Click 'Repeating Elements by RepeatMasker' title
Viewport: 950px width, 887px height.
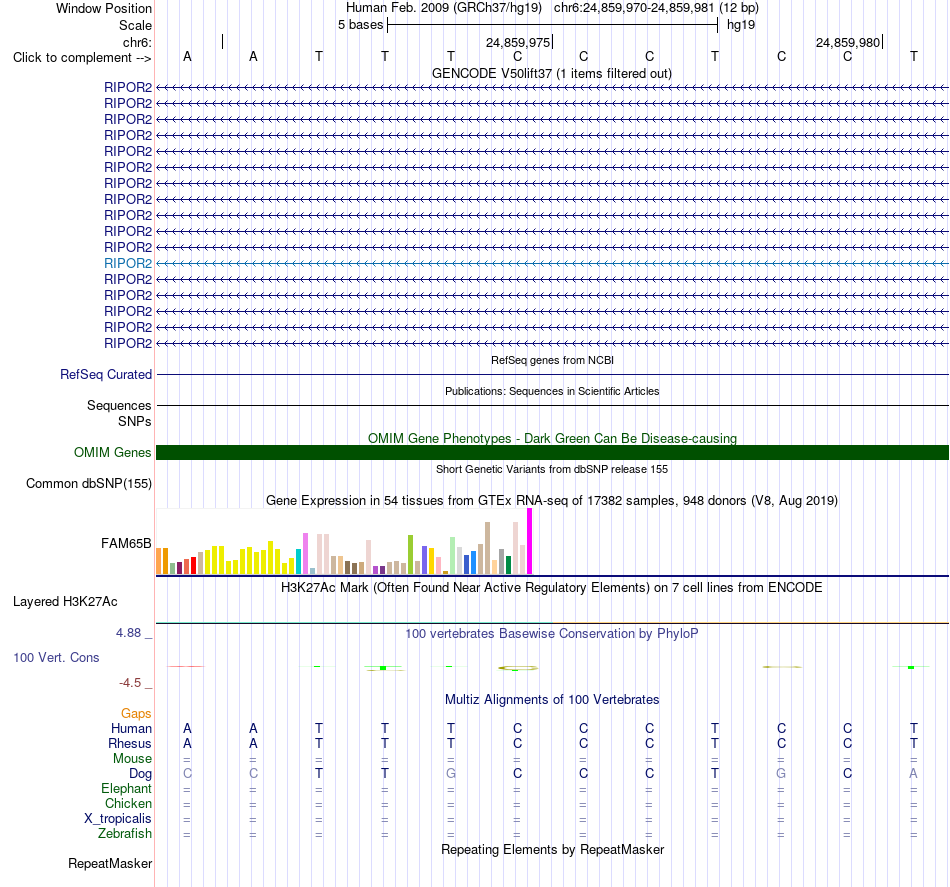[553, 849]
